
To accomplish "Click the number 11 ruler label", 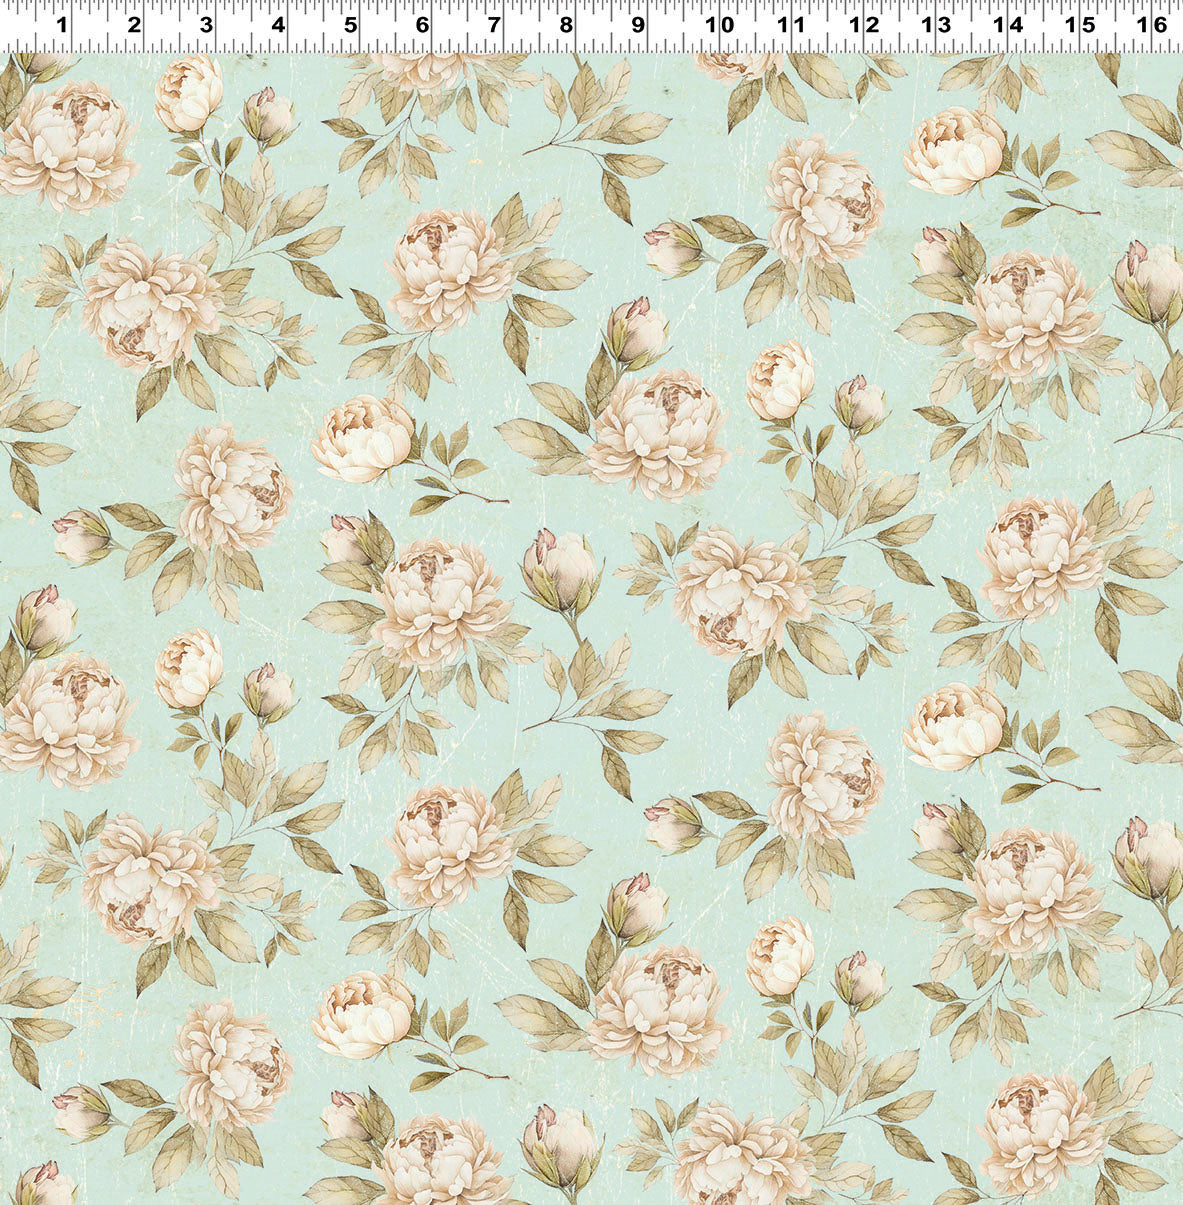I will pyautogui.click(x=792, y=24).
